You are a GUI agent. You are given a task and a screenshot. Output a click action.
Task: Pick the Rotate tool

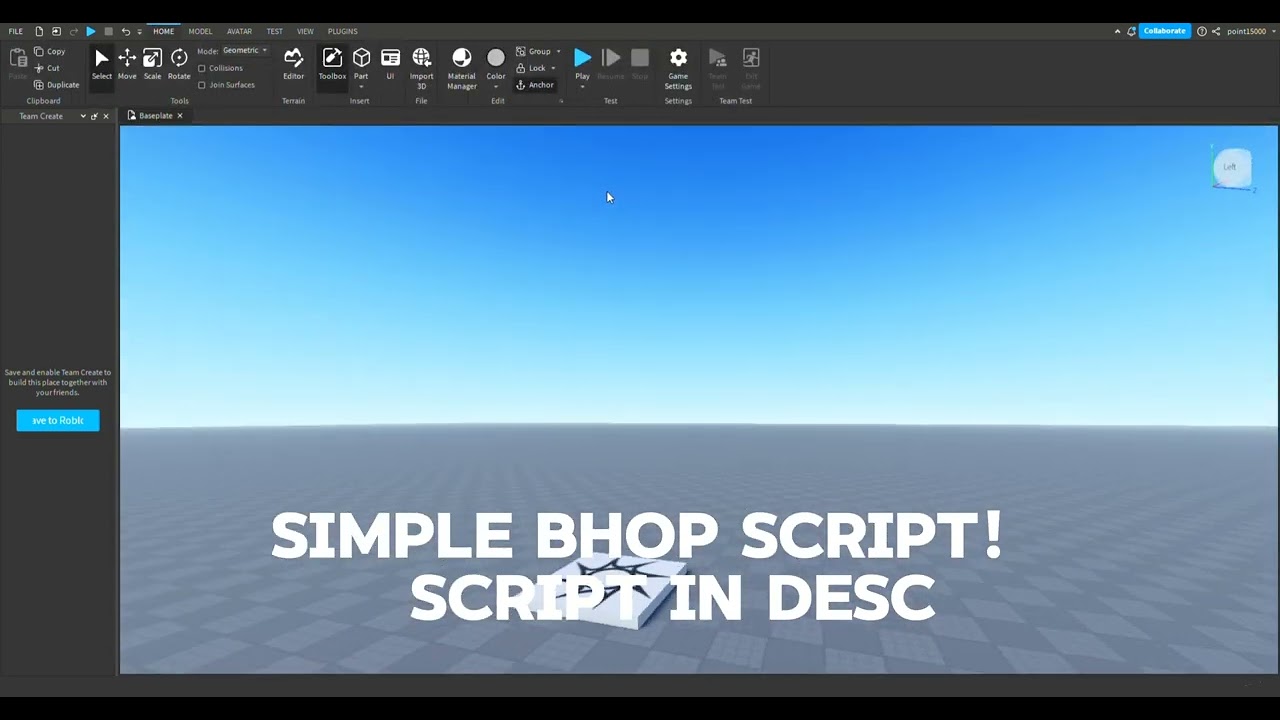pyautogui.click(x=179, y=64)
